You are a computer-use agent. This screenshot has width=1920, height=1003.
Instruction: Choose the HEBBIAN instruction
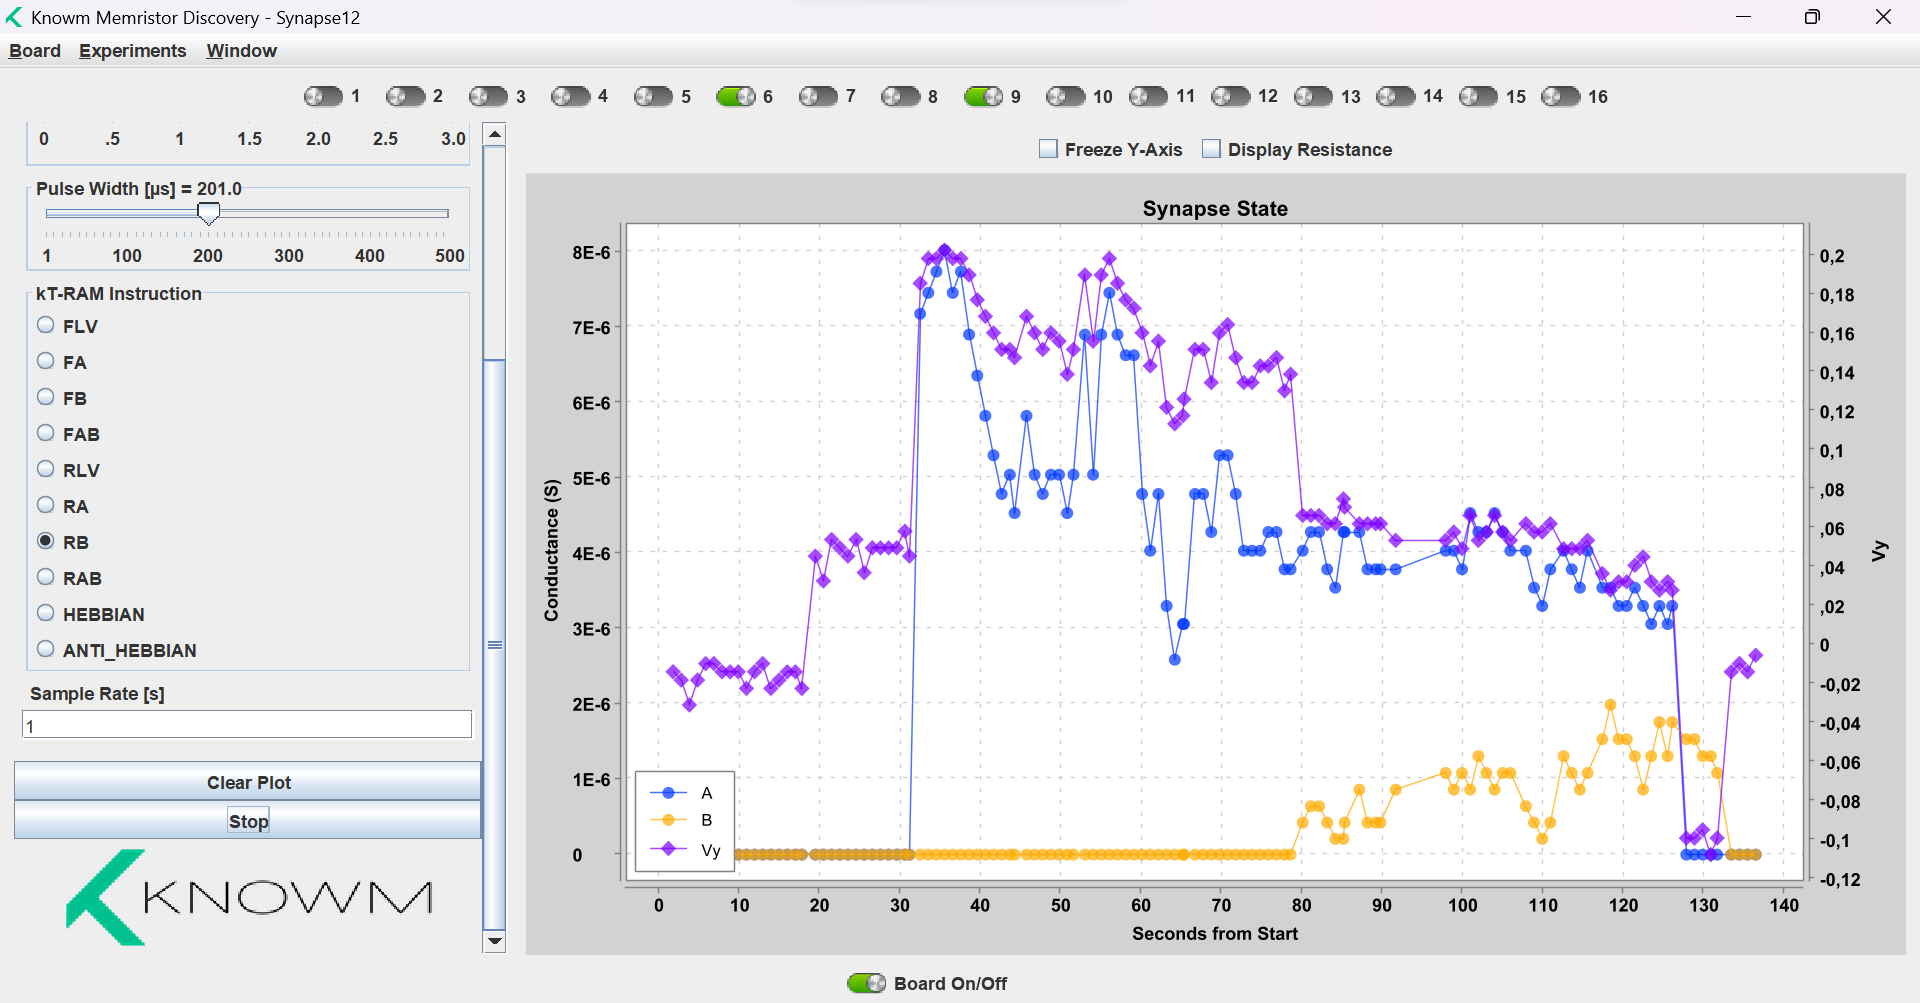pos(45,613)
